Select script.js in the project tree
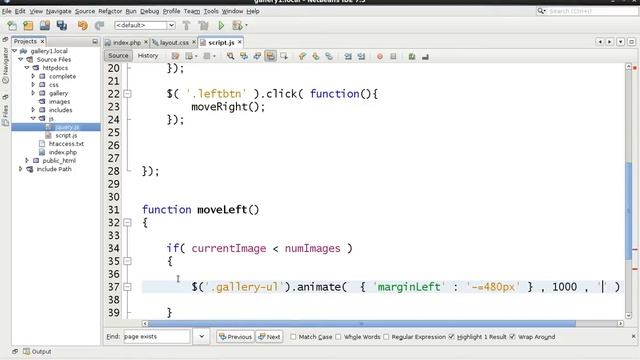The width and height of the screenshot is (640, 360). [66, 135]
